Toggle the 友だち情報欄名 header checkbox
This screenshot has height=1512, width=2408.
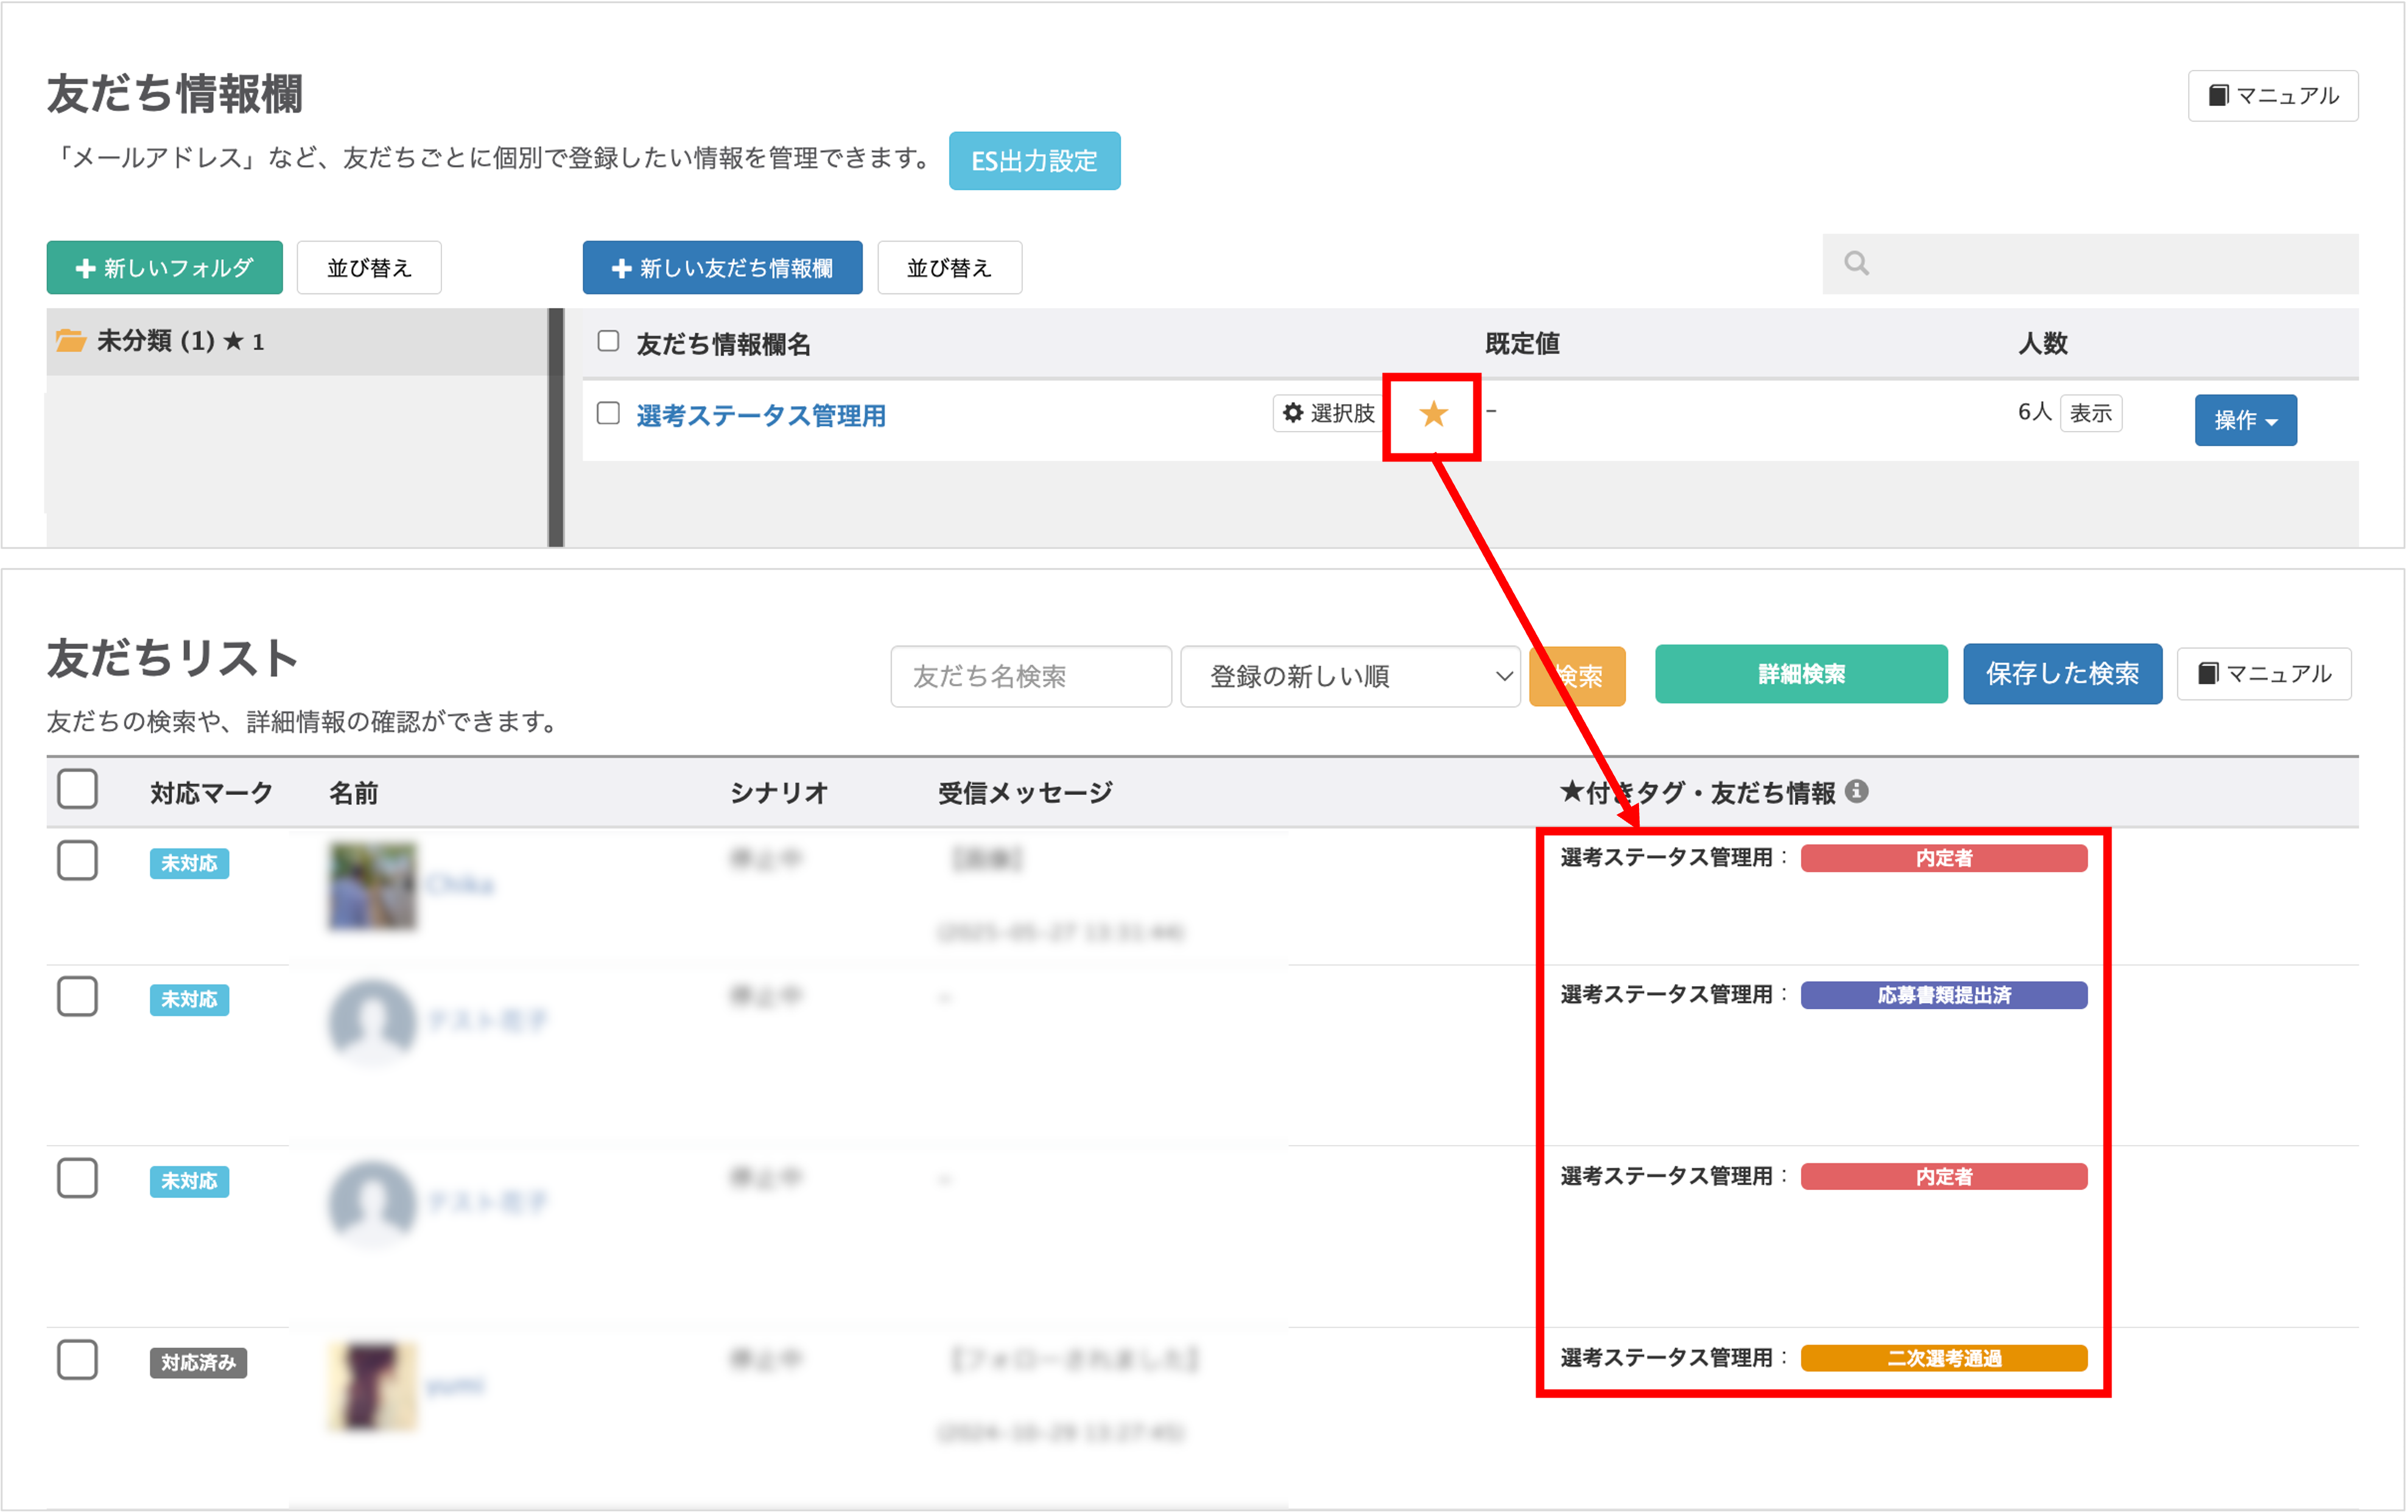tap(608, 342)
